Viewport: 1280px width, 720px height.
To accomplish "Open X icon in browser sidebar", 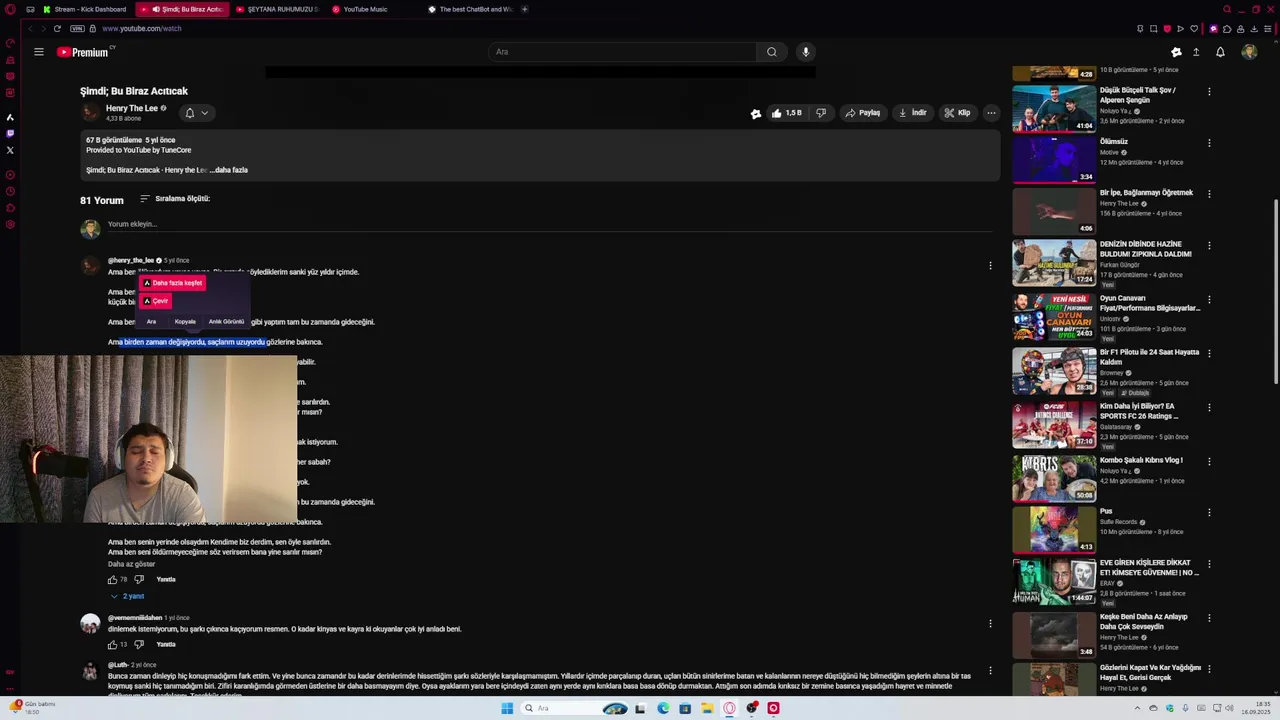I will pos(10,150).
